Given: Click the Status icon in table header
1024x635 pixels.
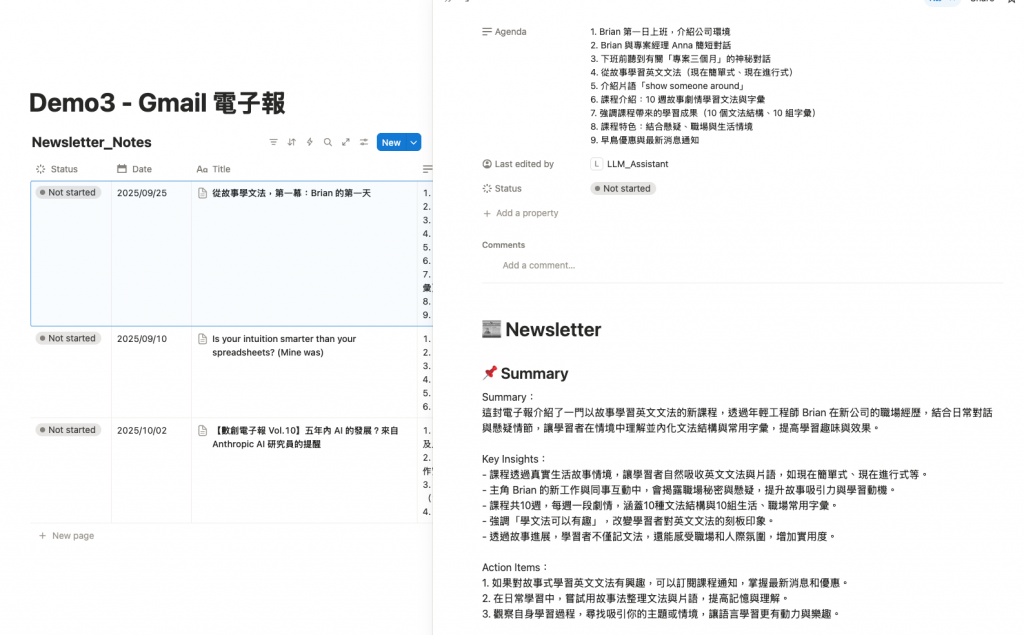Looking at the screenshot, I should 40,169.
